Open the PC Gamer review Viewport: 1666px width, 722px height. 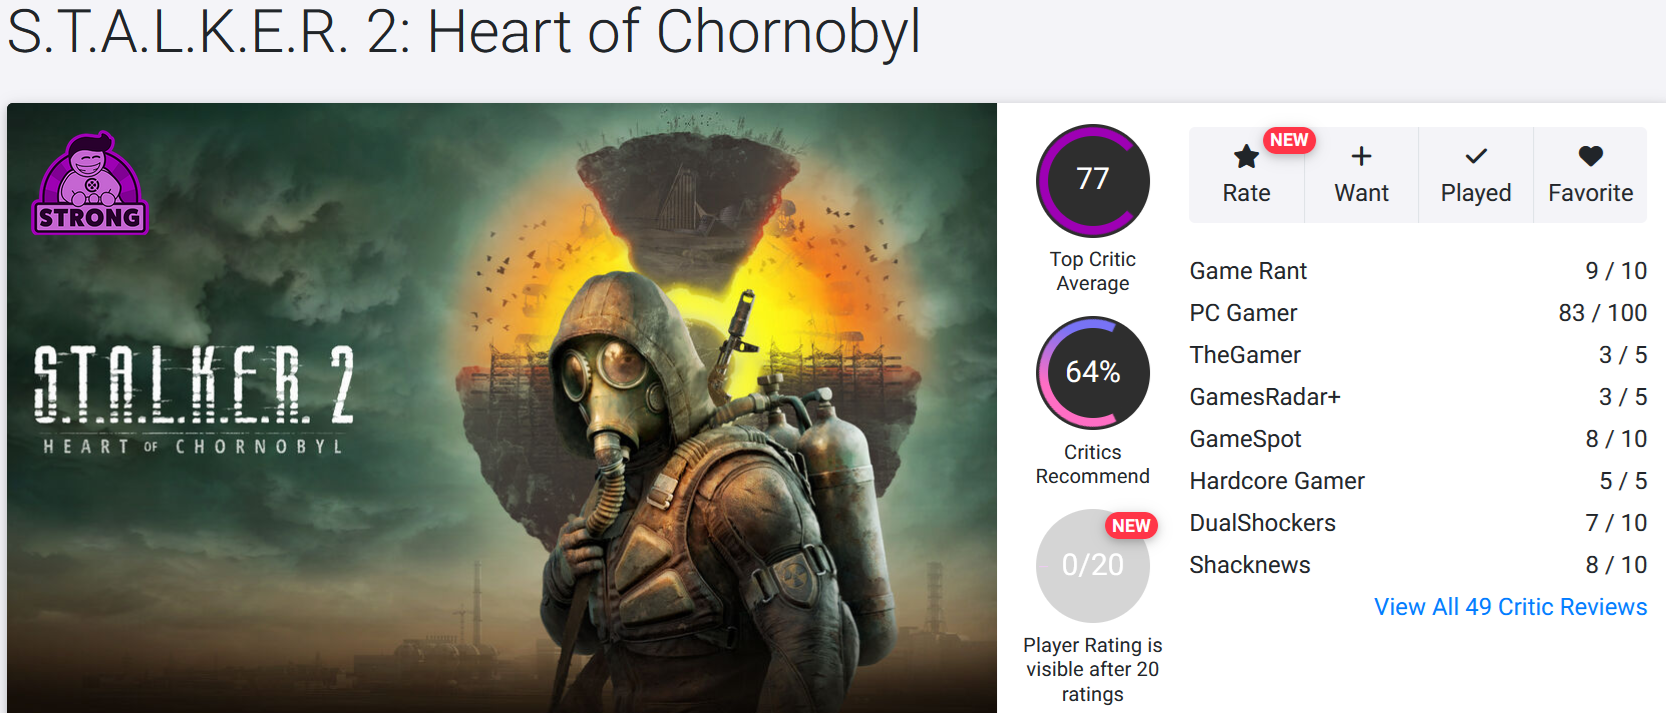(x=1418, y=313)
